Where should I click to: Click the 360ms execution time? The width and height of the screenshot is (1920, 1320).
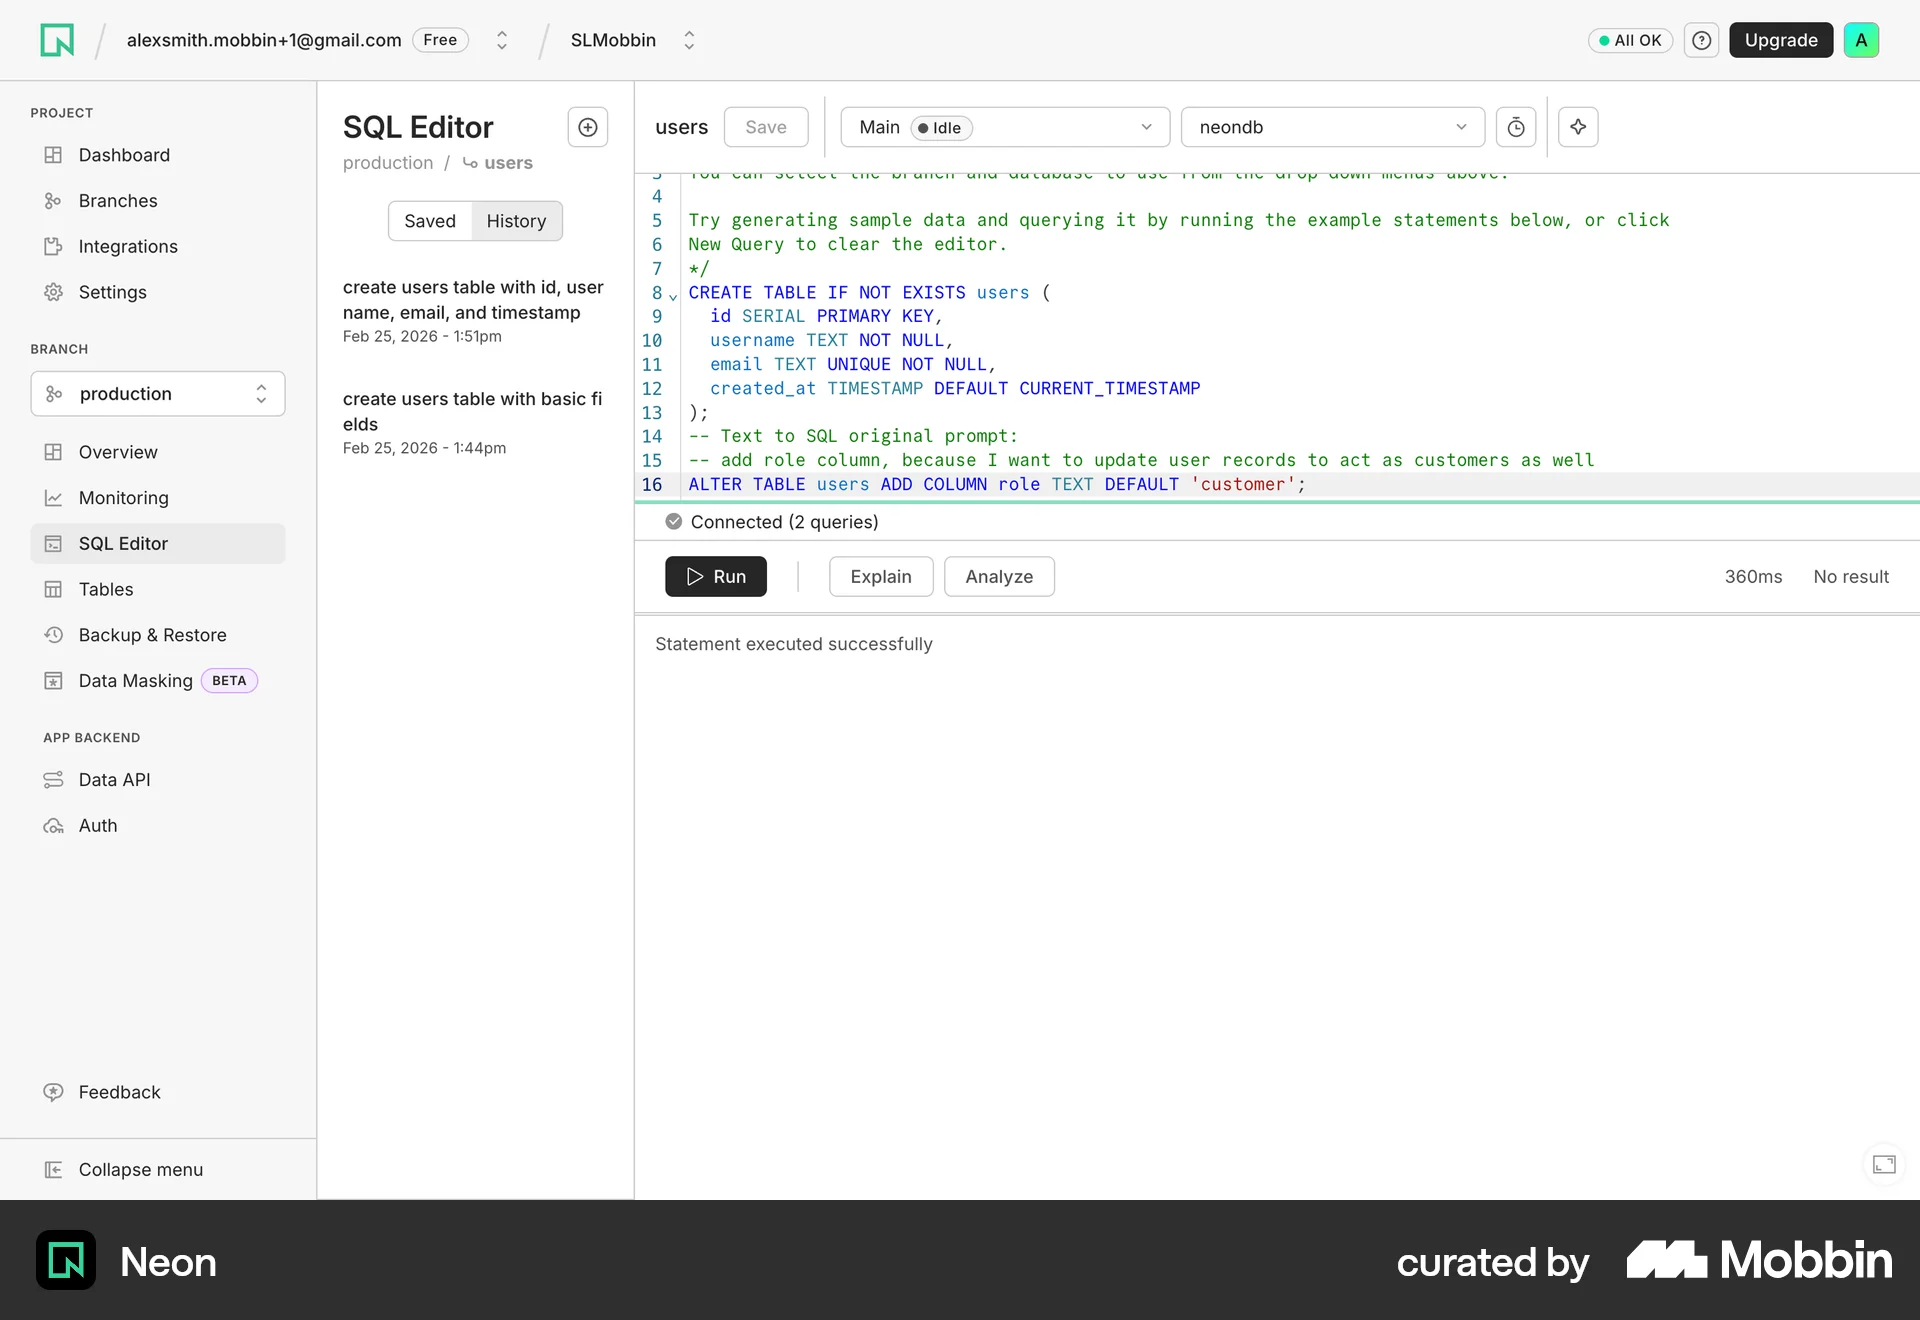click(1753, 577)
